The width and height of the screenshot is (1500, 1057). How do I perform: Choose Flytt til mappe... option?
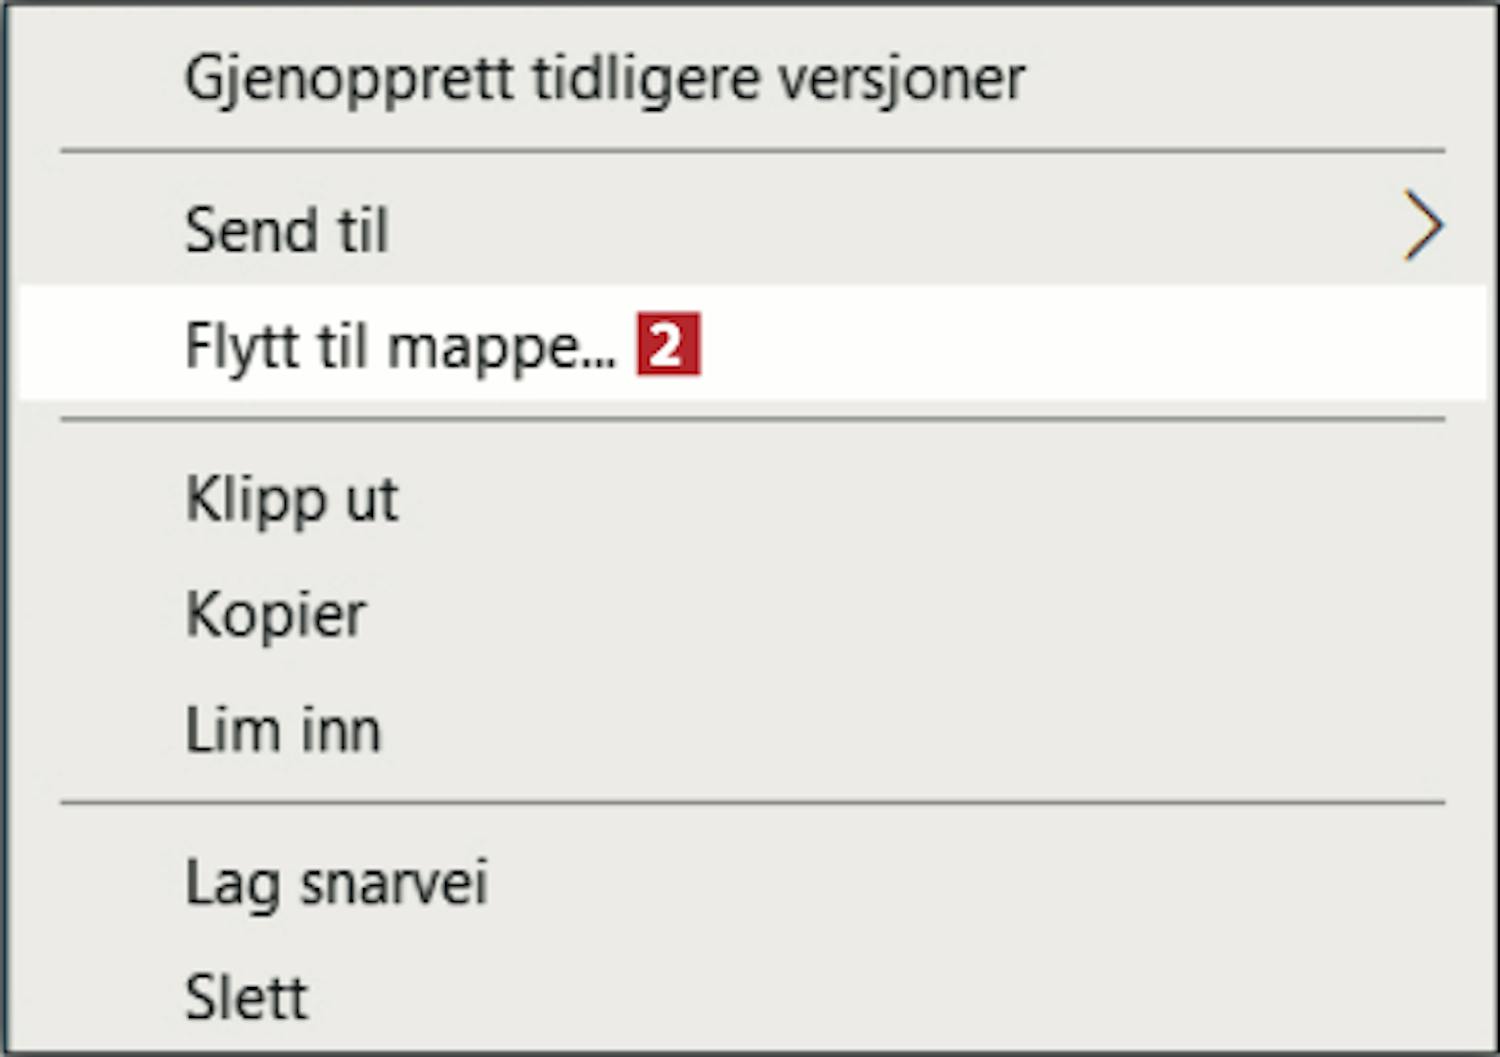[x=400, y=347]
